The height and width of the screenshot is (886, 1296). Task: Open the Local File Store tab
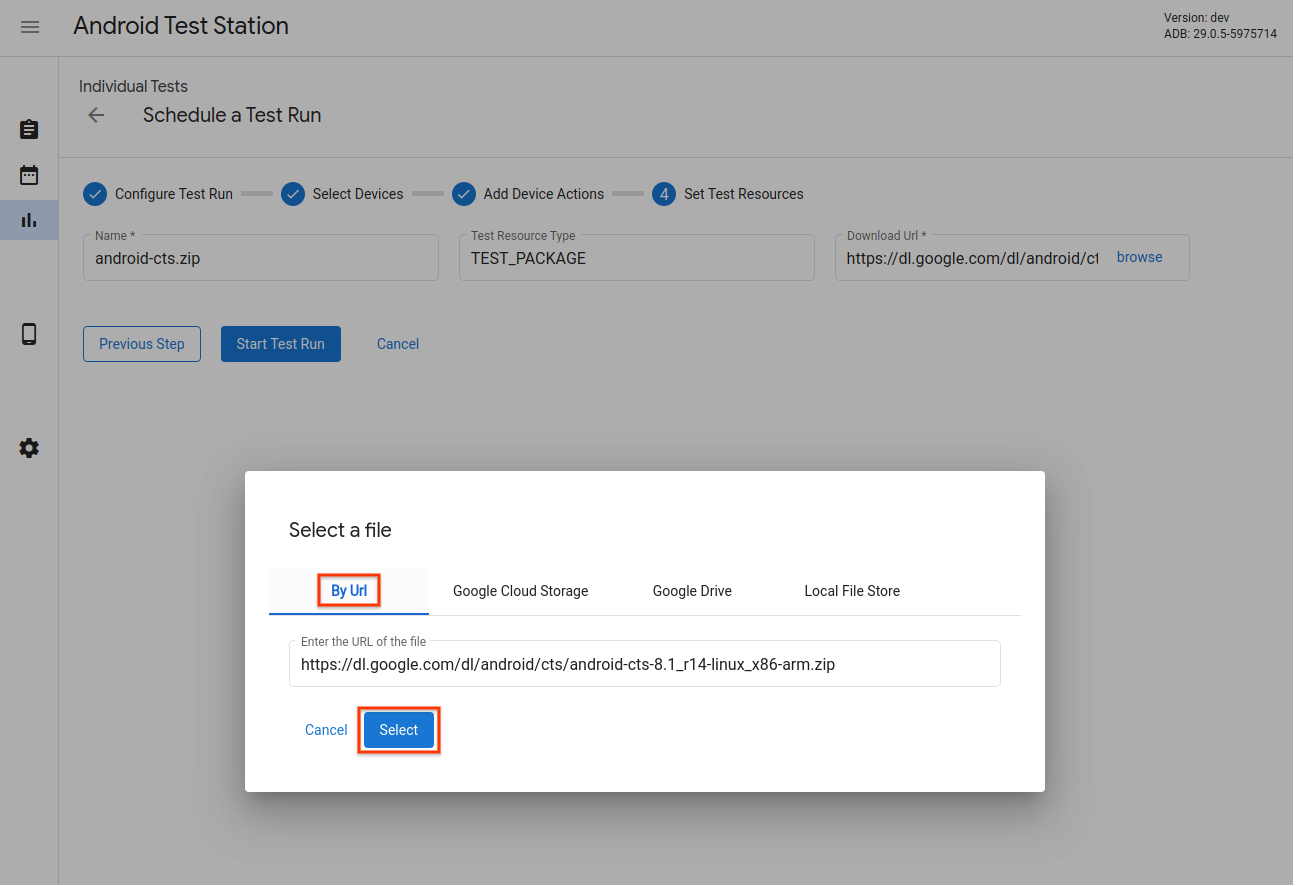[852, 590]
